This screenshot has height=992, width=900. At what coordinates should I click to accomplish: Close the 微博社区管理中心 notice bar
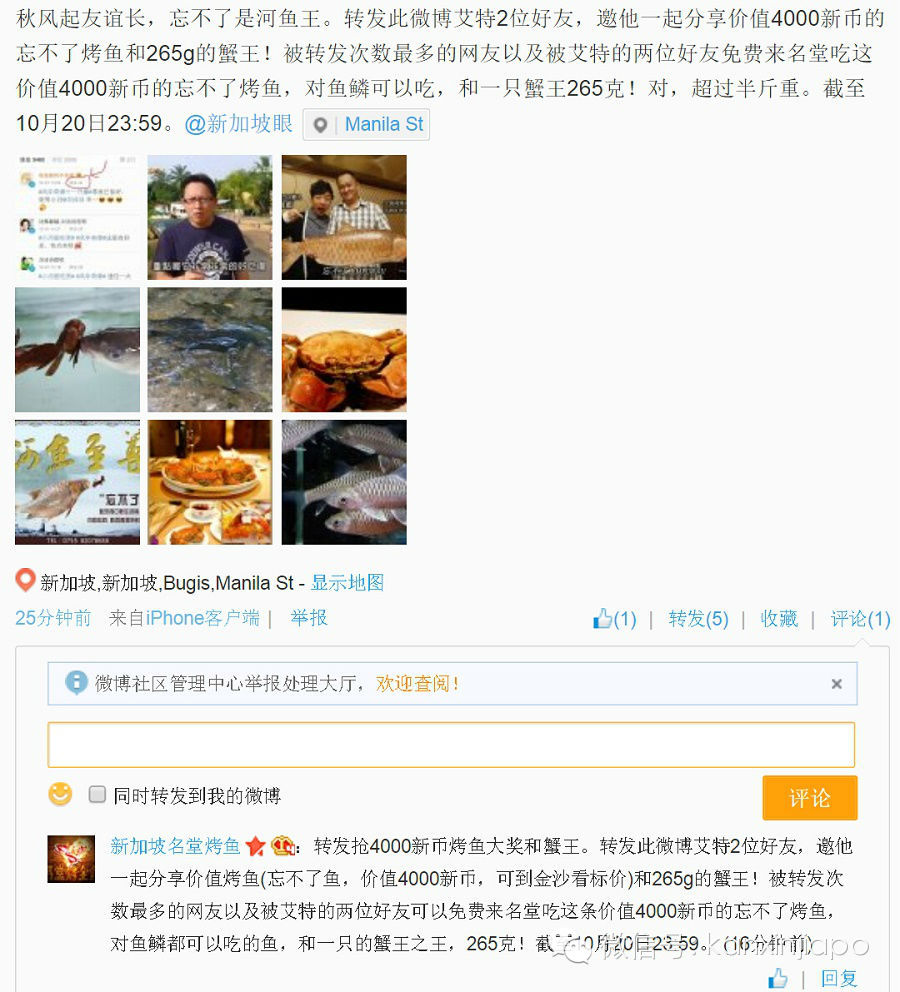pos(837,684)
